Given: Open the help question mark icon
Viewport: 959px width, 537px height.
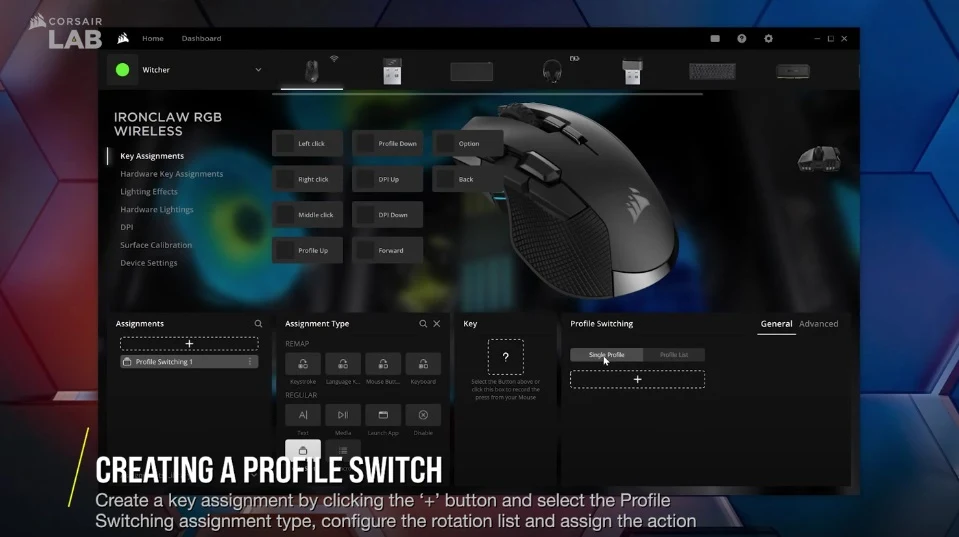Looking at the screenshot, I should point(741,39).
